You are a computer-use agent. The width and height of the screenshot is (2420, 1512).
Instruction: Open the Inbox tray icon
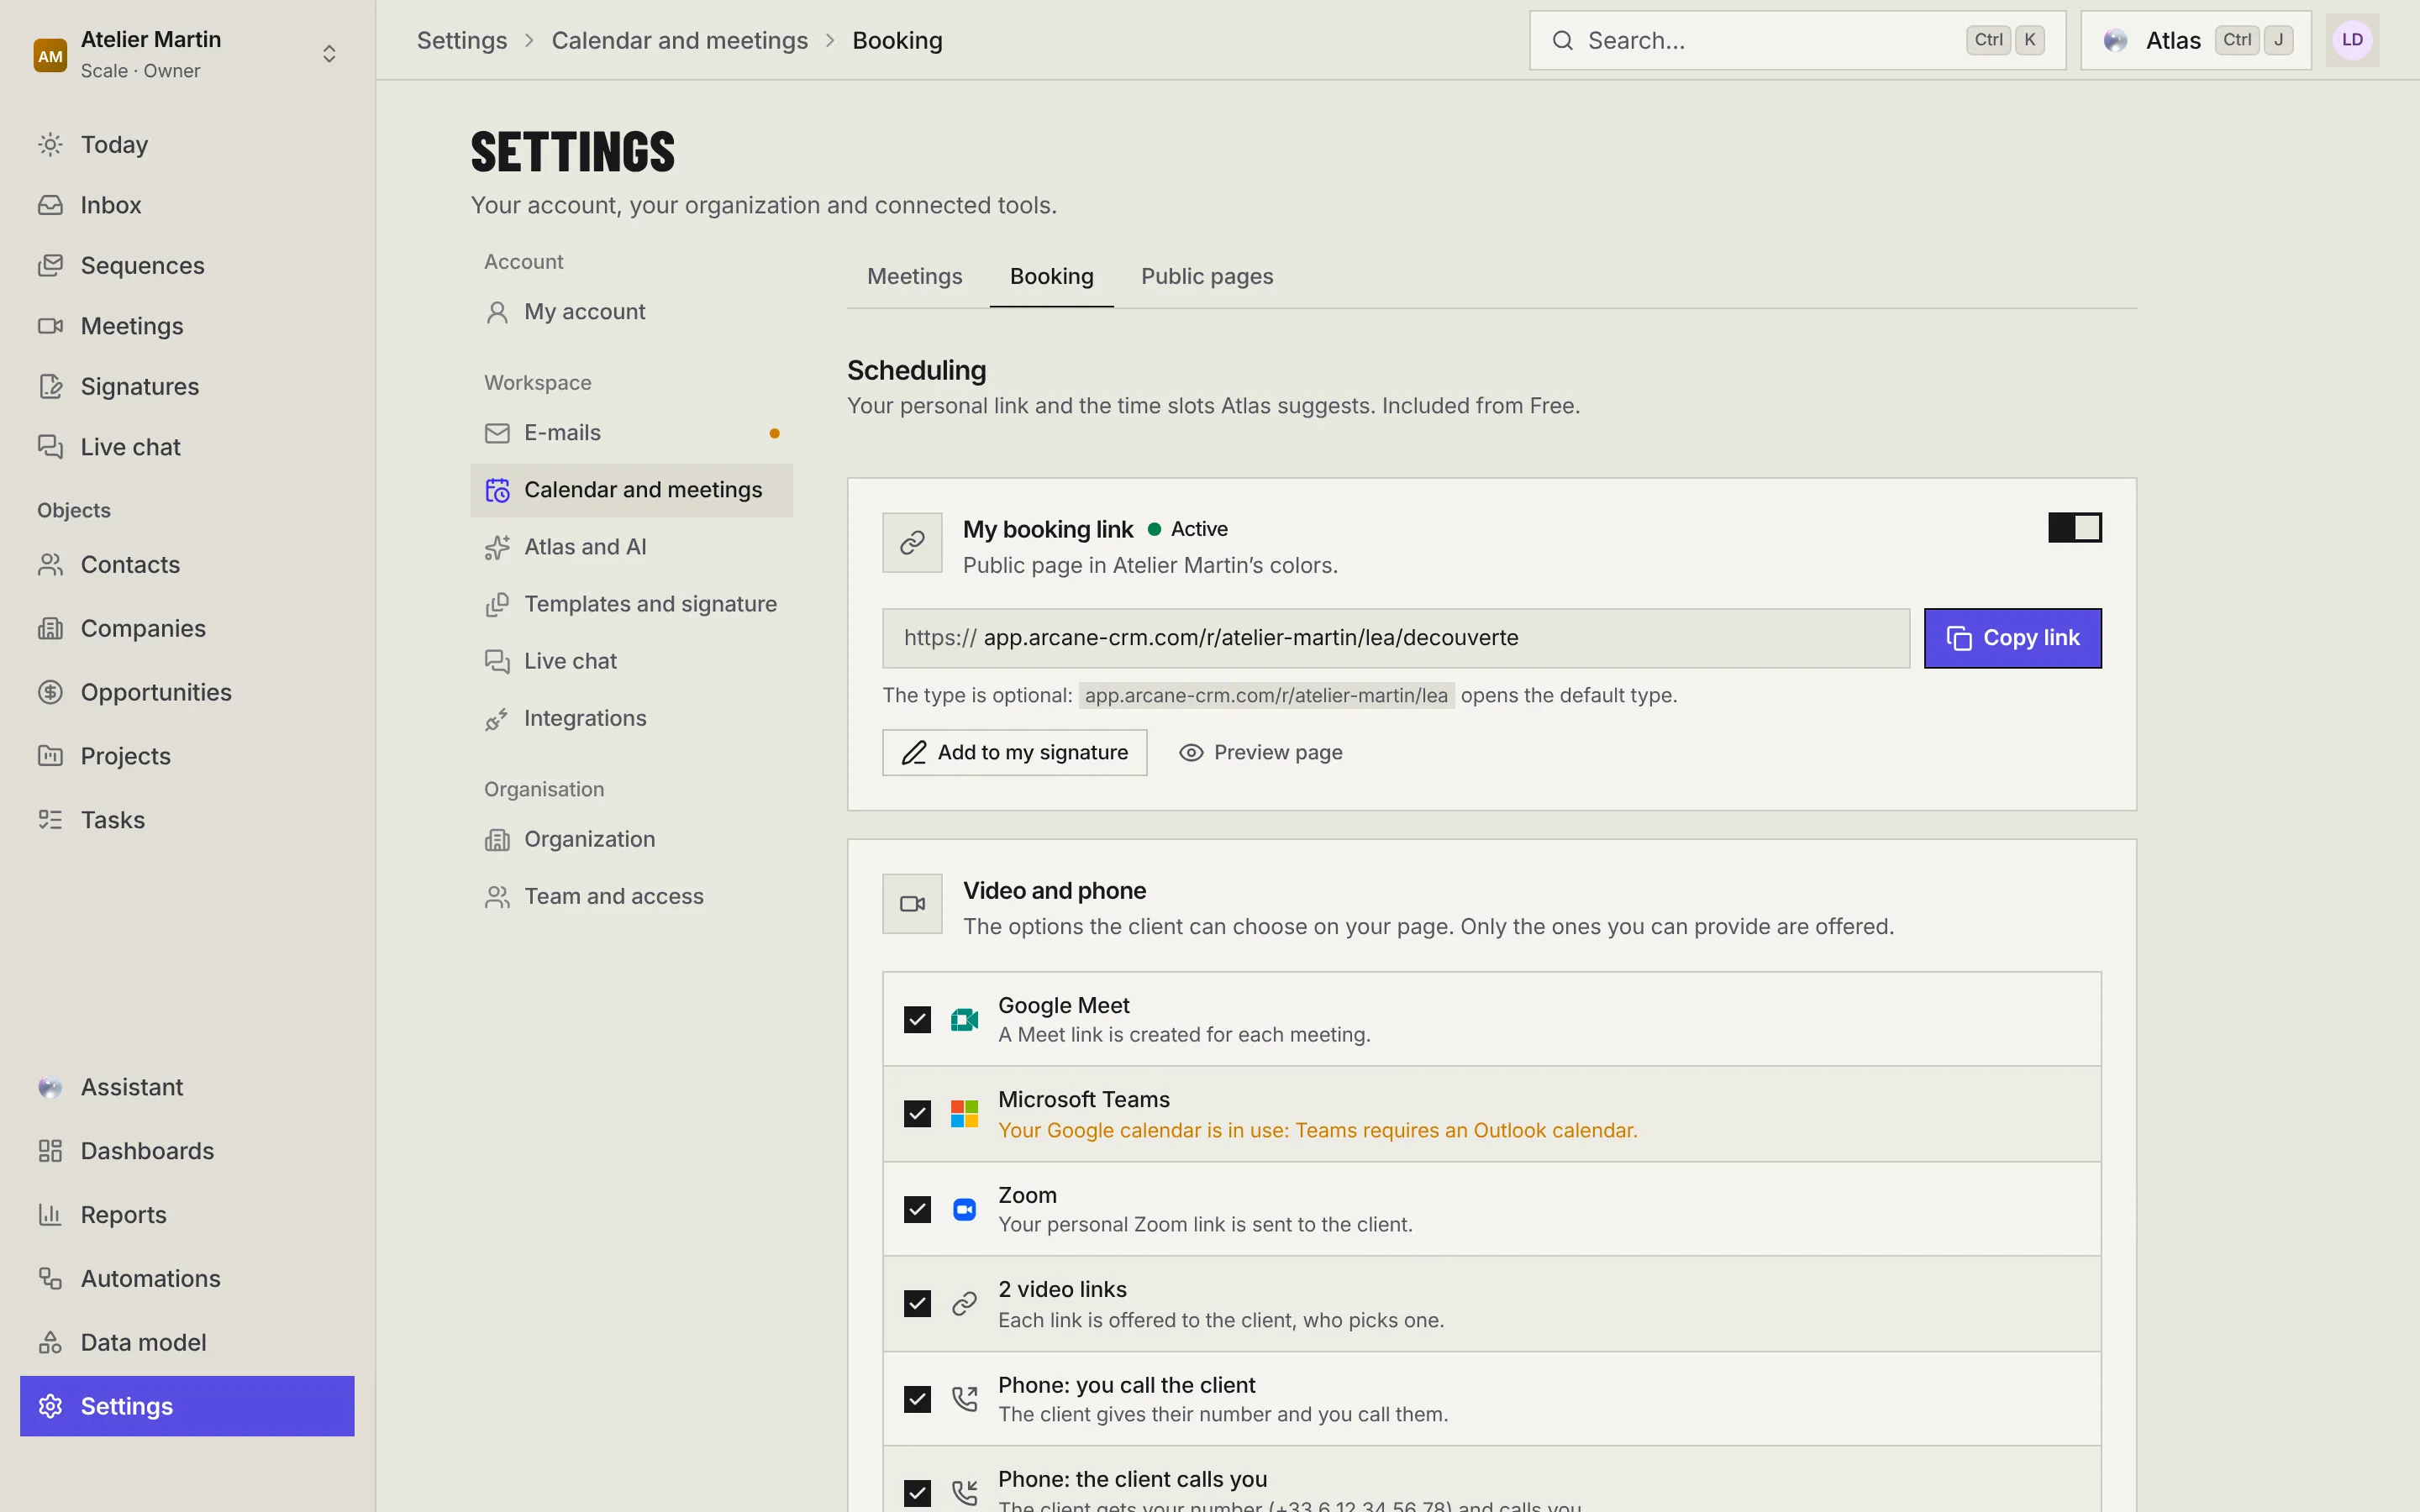click(x=50, y=205)
